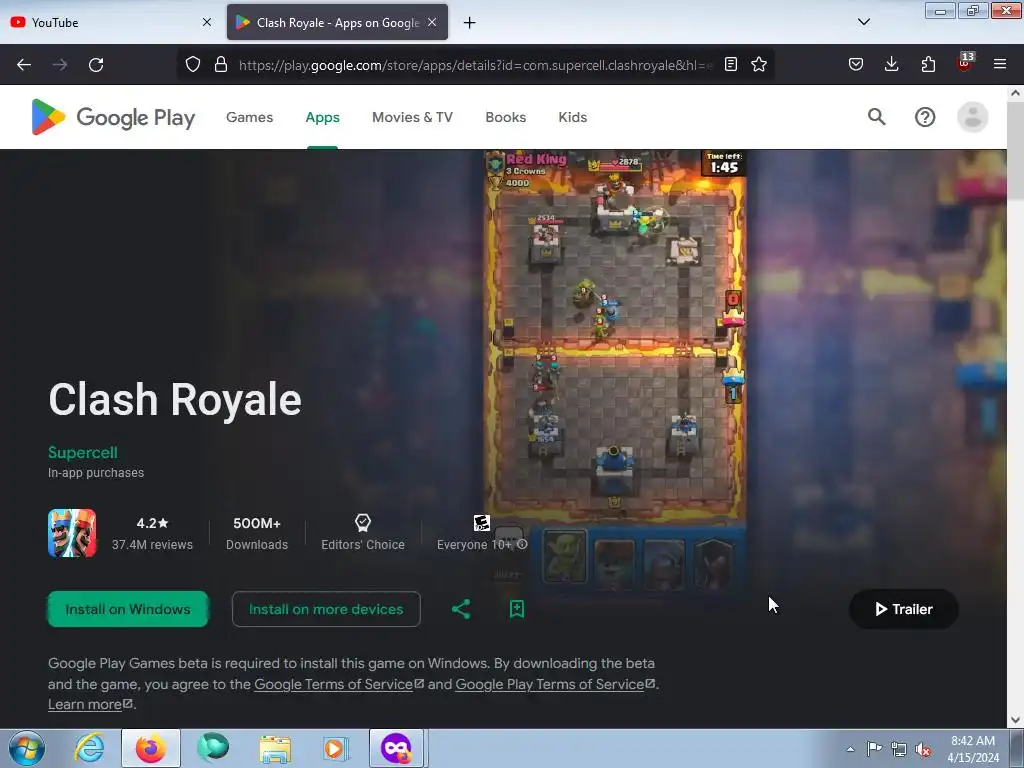Screen dimensions: 1024x768
Task: Switch to the YouTube tab
Action: coord(111,23)
